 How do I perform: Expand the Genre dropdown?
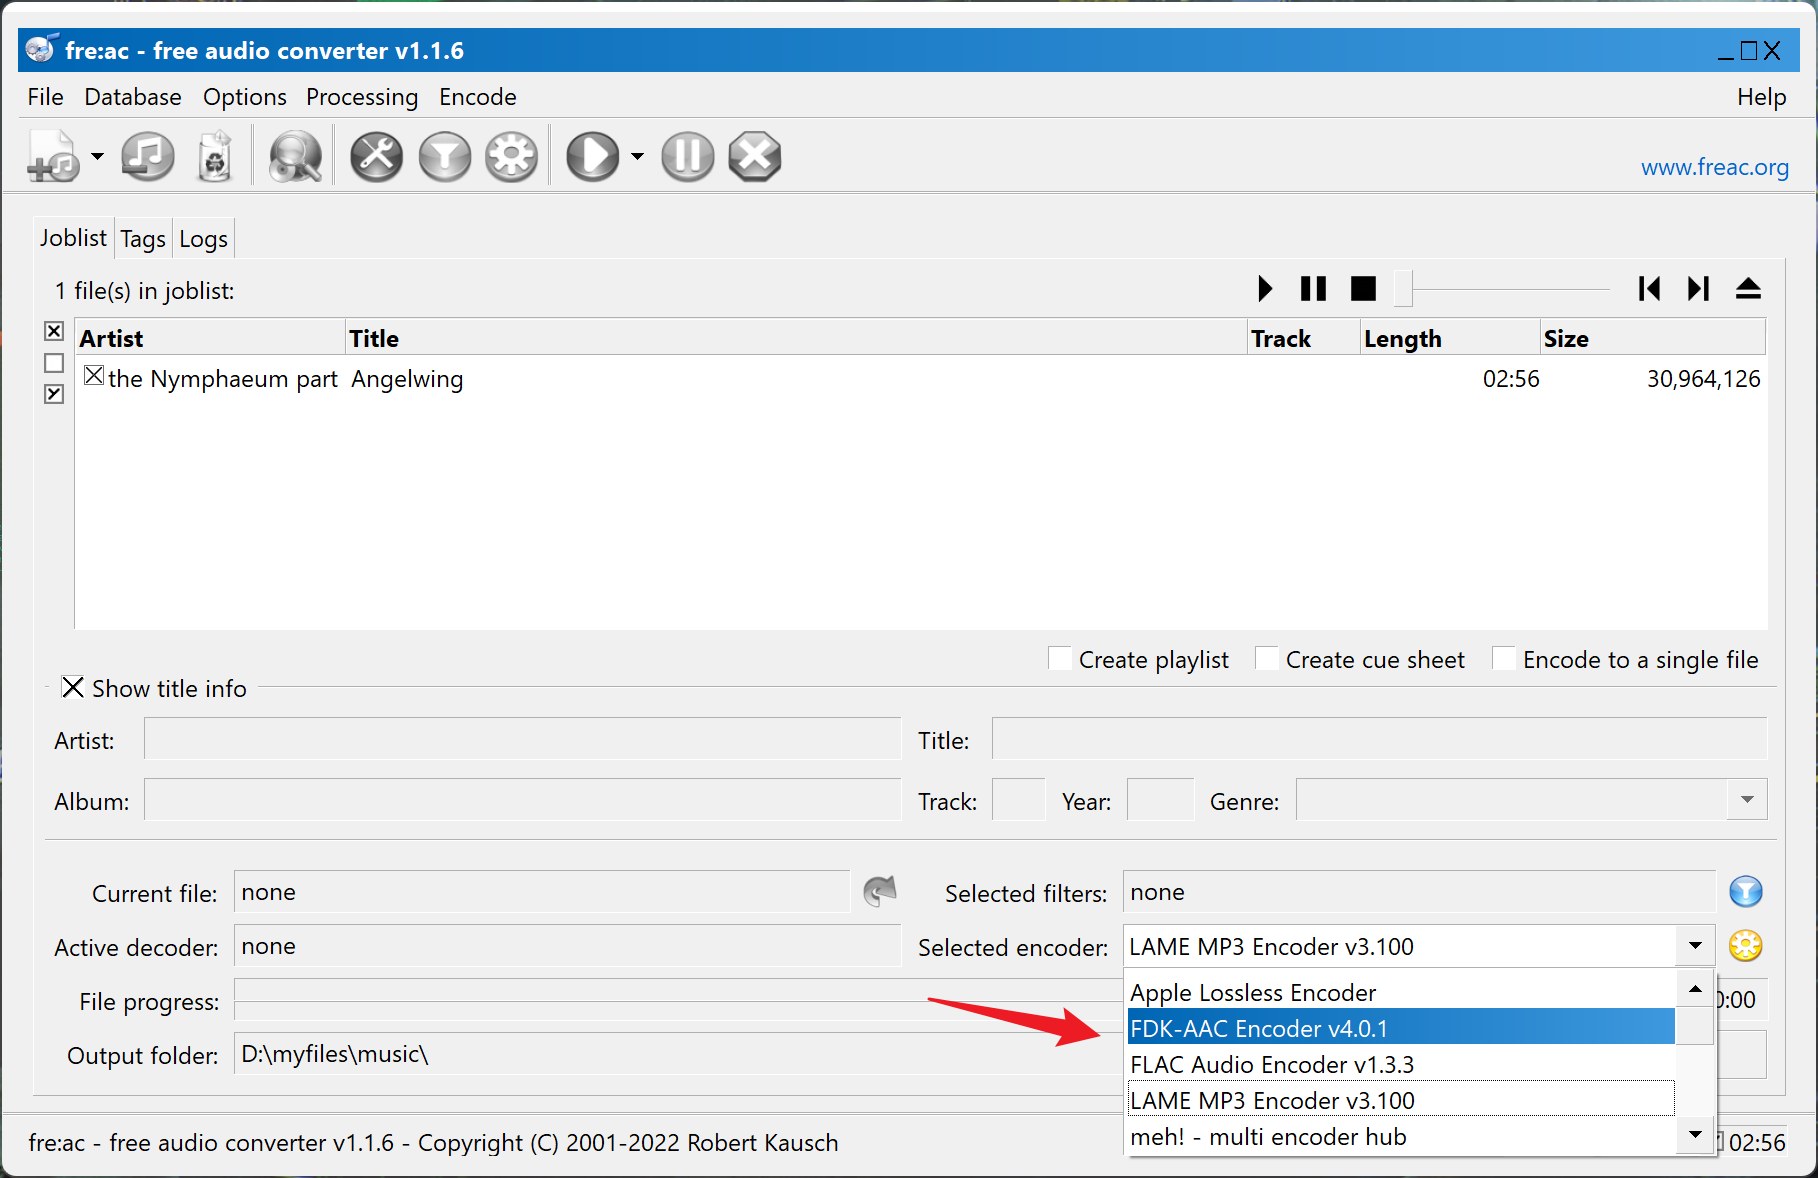coord(1747,801)
